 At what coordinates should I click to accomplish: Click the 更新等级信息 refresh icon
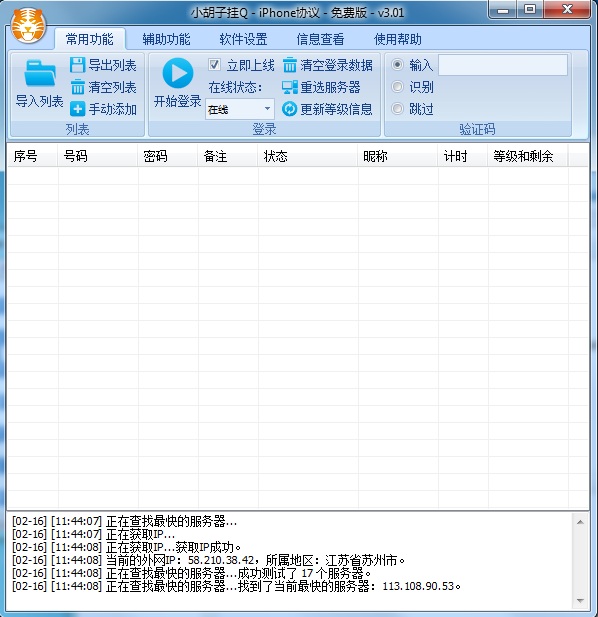[x=290, y=109]
